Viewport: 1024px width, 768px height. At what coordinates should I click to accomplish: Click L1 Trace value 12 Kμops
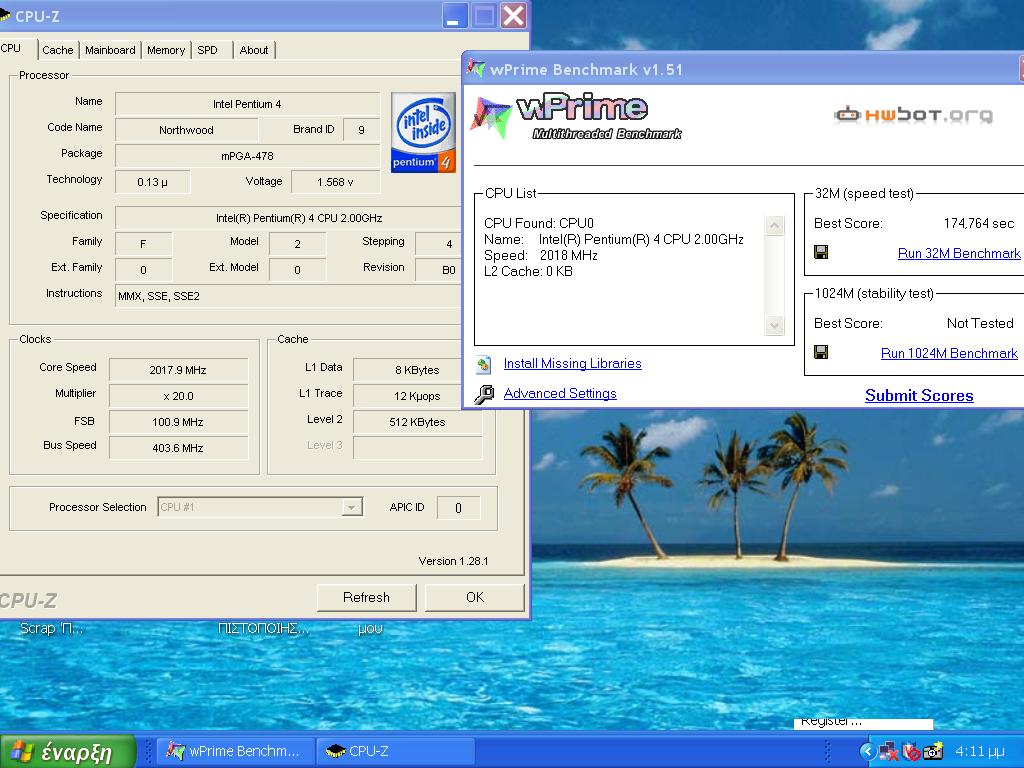pyautogui.click(x=417, y=396)
